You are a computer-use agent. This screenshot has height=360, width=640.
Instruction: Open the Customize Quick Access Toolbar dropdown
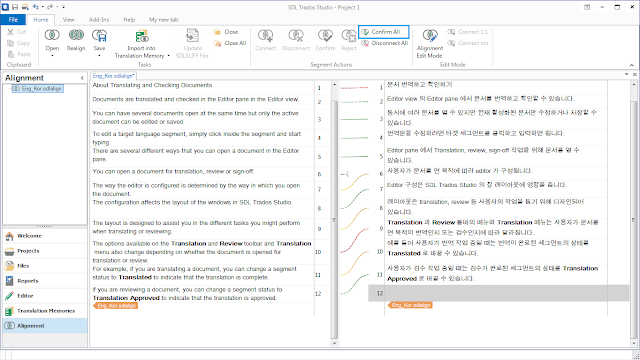[64, 7]
